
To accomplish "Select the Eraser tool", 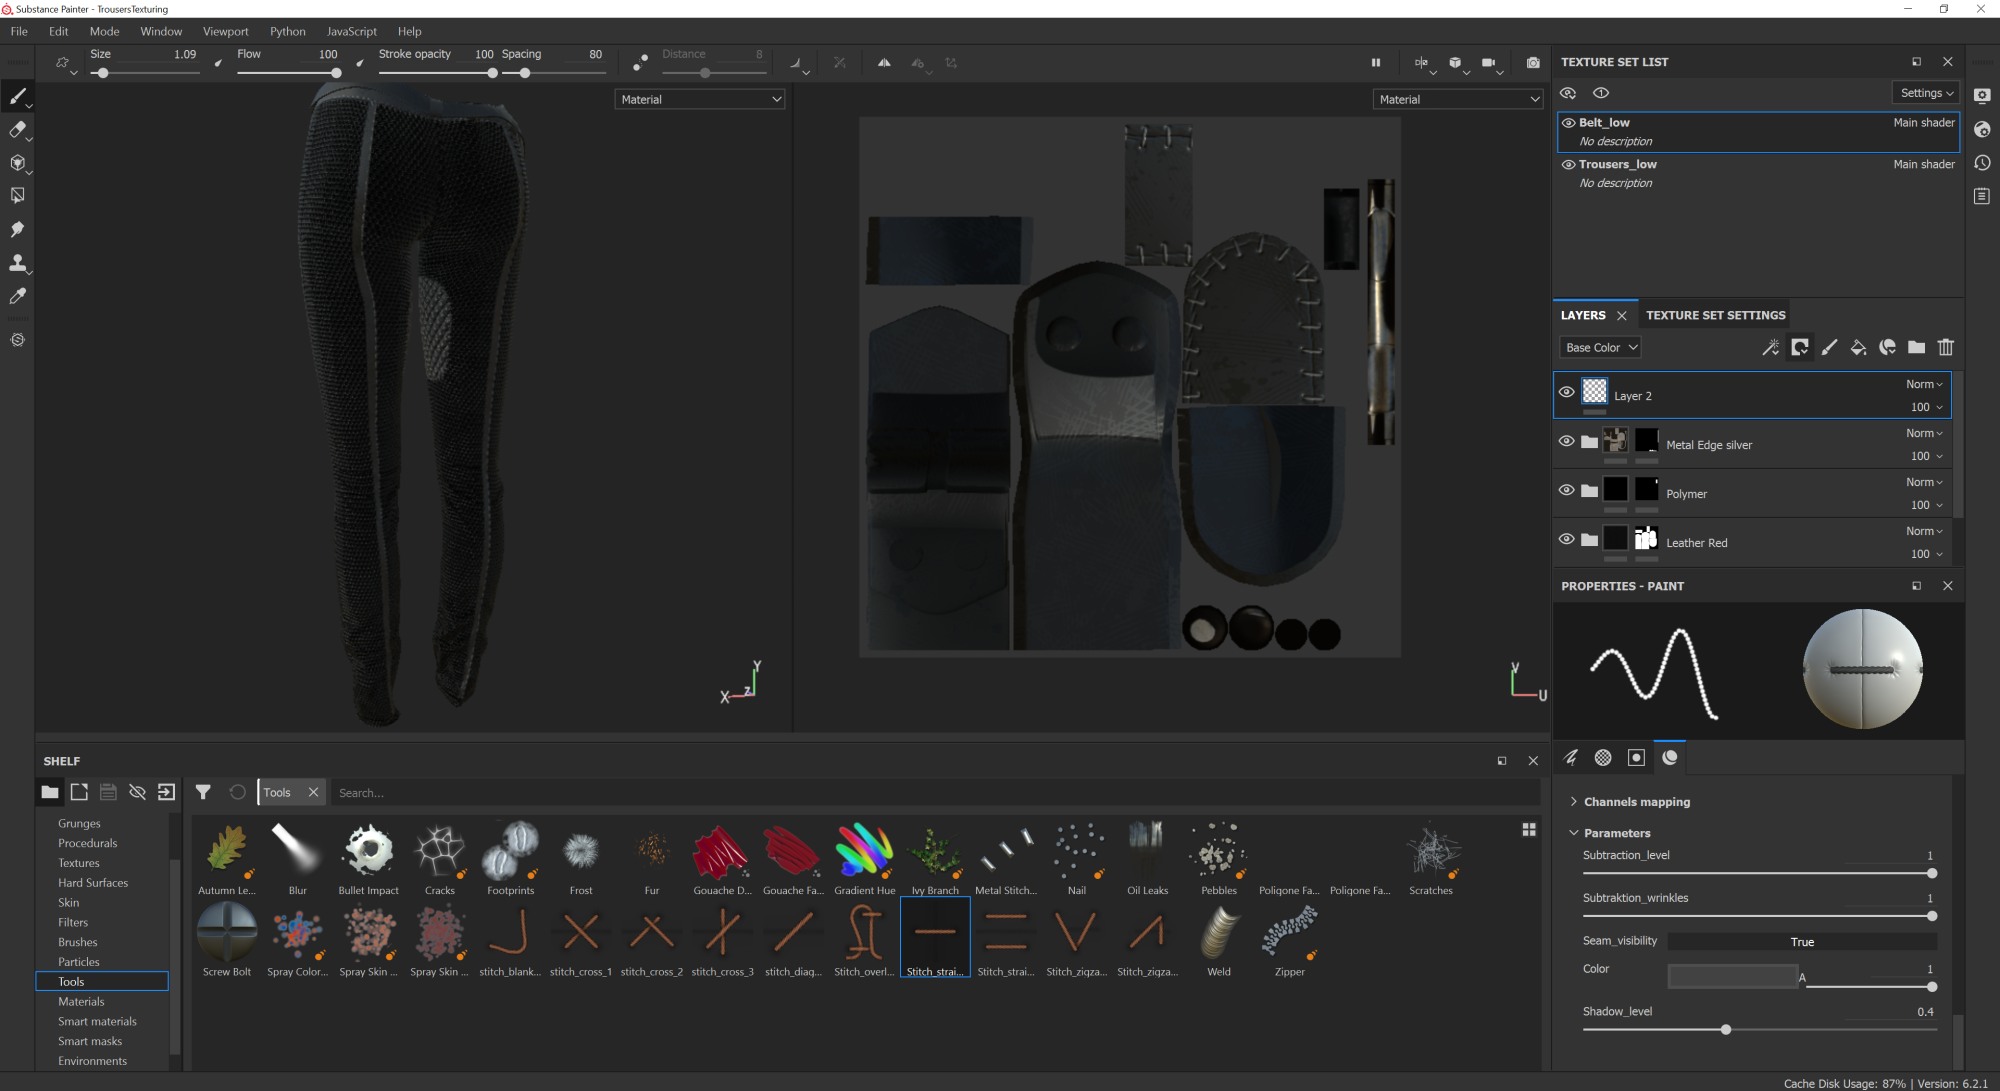I will (17, 129).
